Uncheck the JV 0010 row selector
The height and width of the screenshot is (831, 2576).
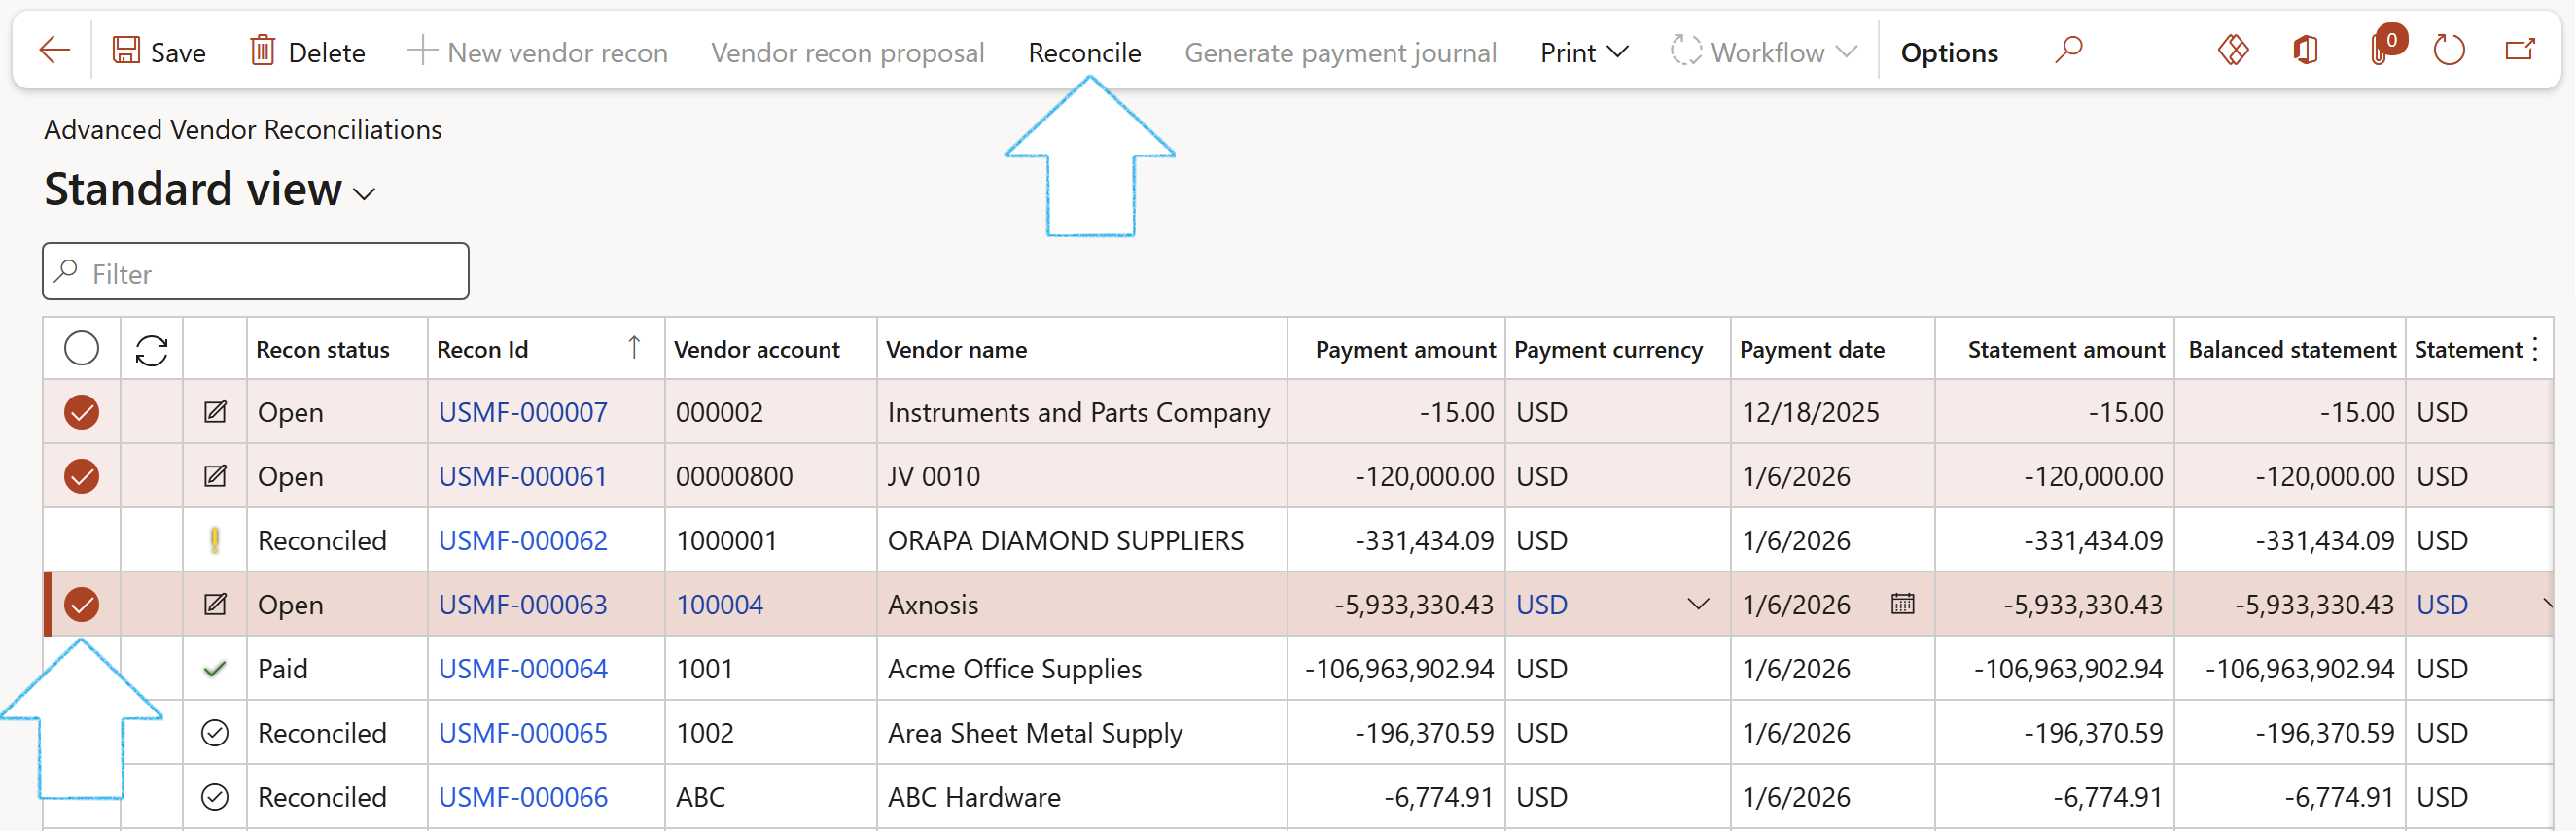click(x=82, y=476)
